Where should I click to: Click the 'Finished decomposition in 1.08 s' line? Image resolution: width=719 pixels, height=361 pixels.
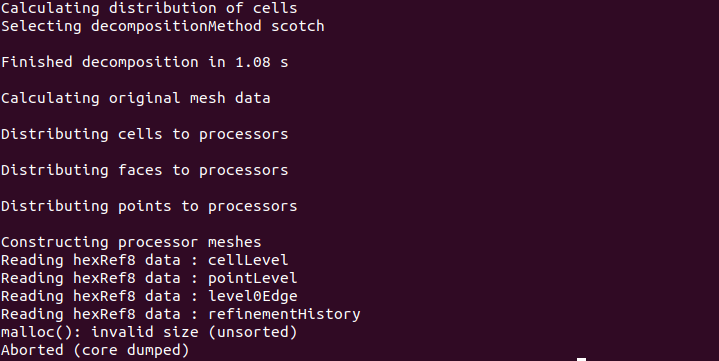(144, 62)
